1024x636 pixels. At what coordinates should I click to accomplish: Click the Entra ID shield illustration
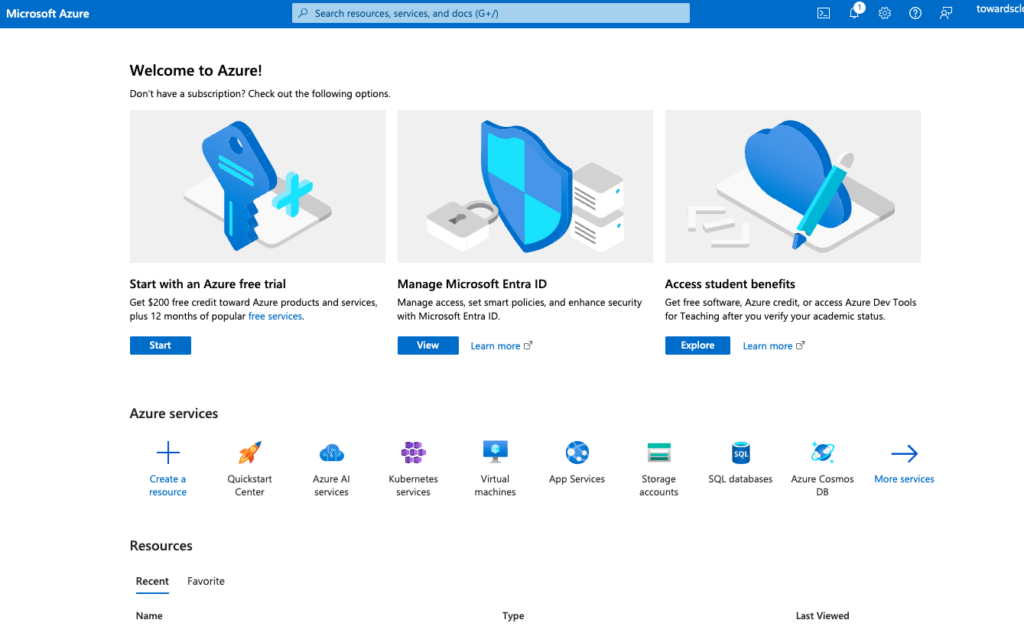(525, 186)
